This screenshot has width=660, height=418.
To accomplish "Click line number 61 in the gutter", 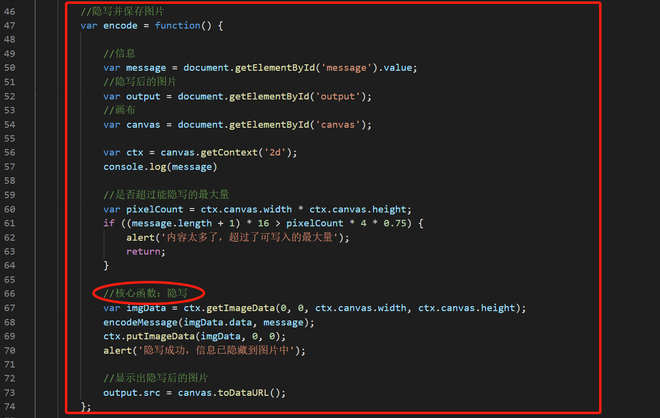I will point(10,224).
